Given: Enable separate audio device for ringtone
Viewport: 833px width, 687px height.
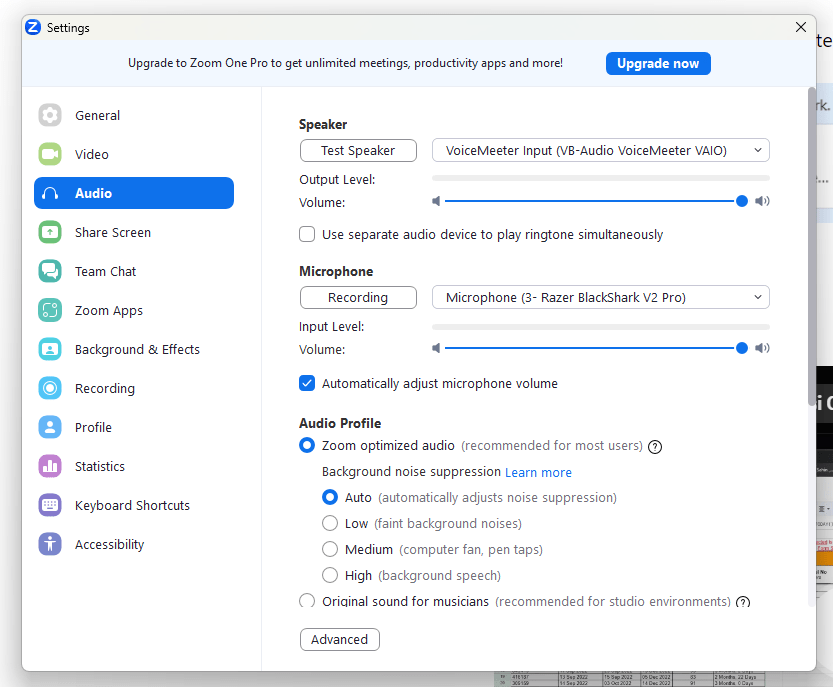Looking at the screenshot, I should [307, 234].
